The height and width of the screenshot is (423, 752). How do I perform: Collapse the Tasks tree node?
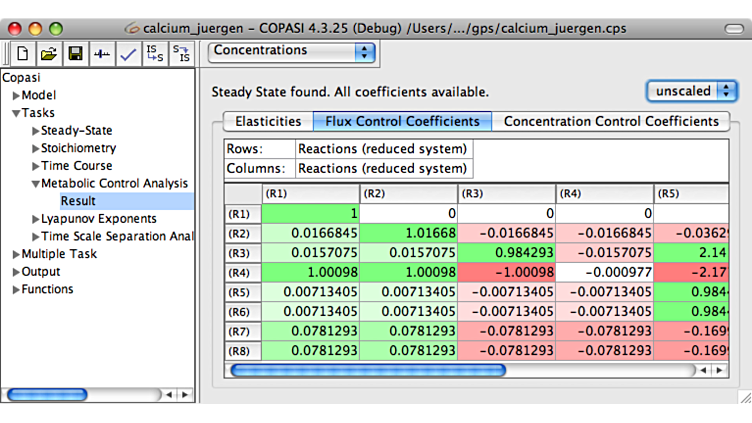16,113
